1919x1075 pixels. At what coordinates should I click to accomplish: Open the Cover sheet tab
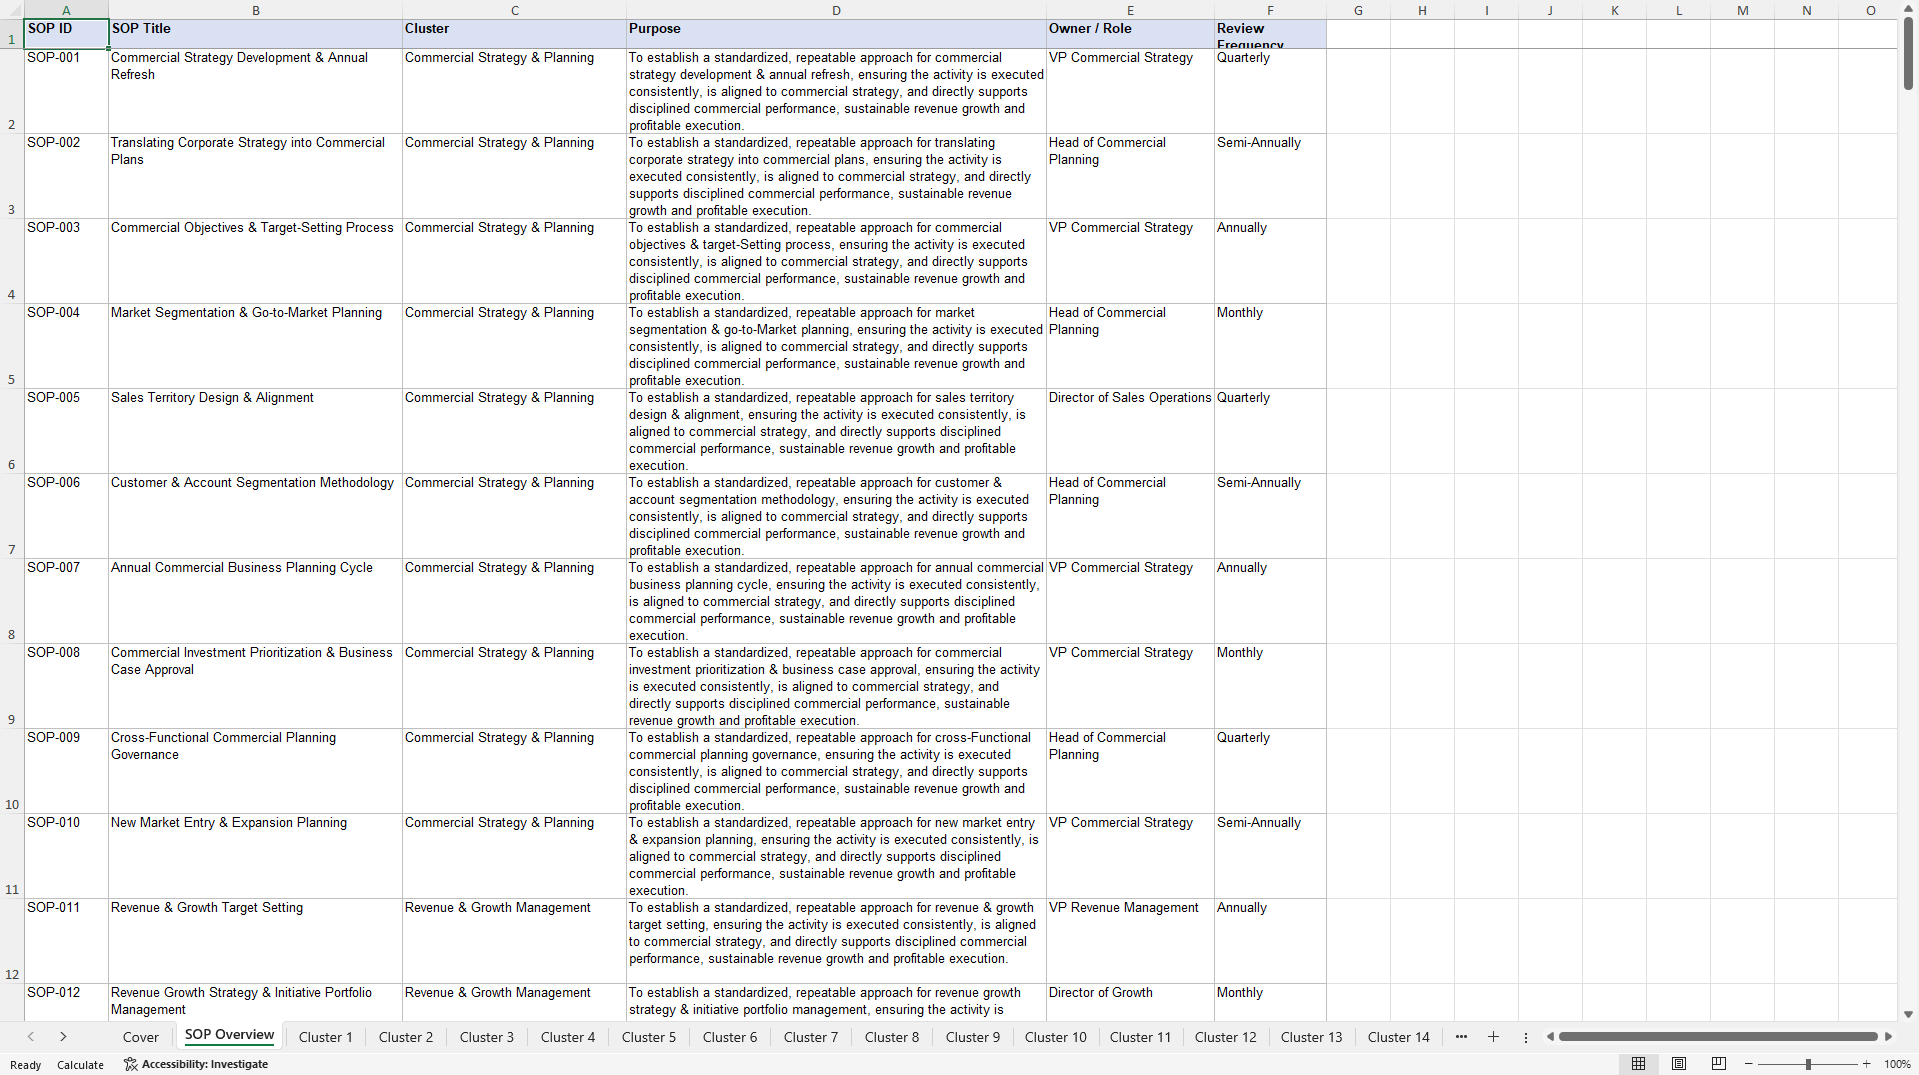(x=141, y=1037)
